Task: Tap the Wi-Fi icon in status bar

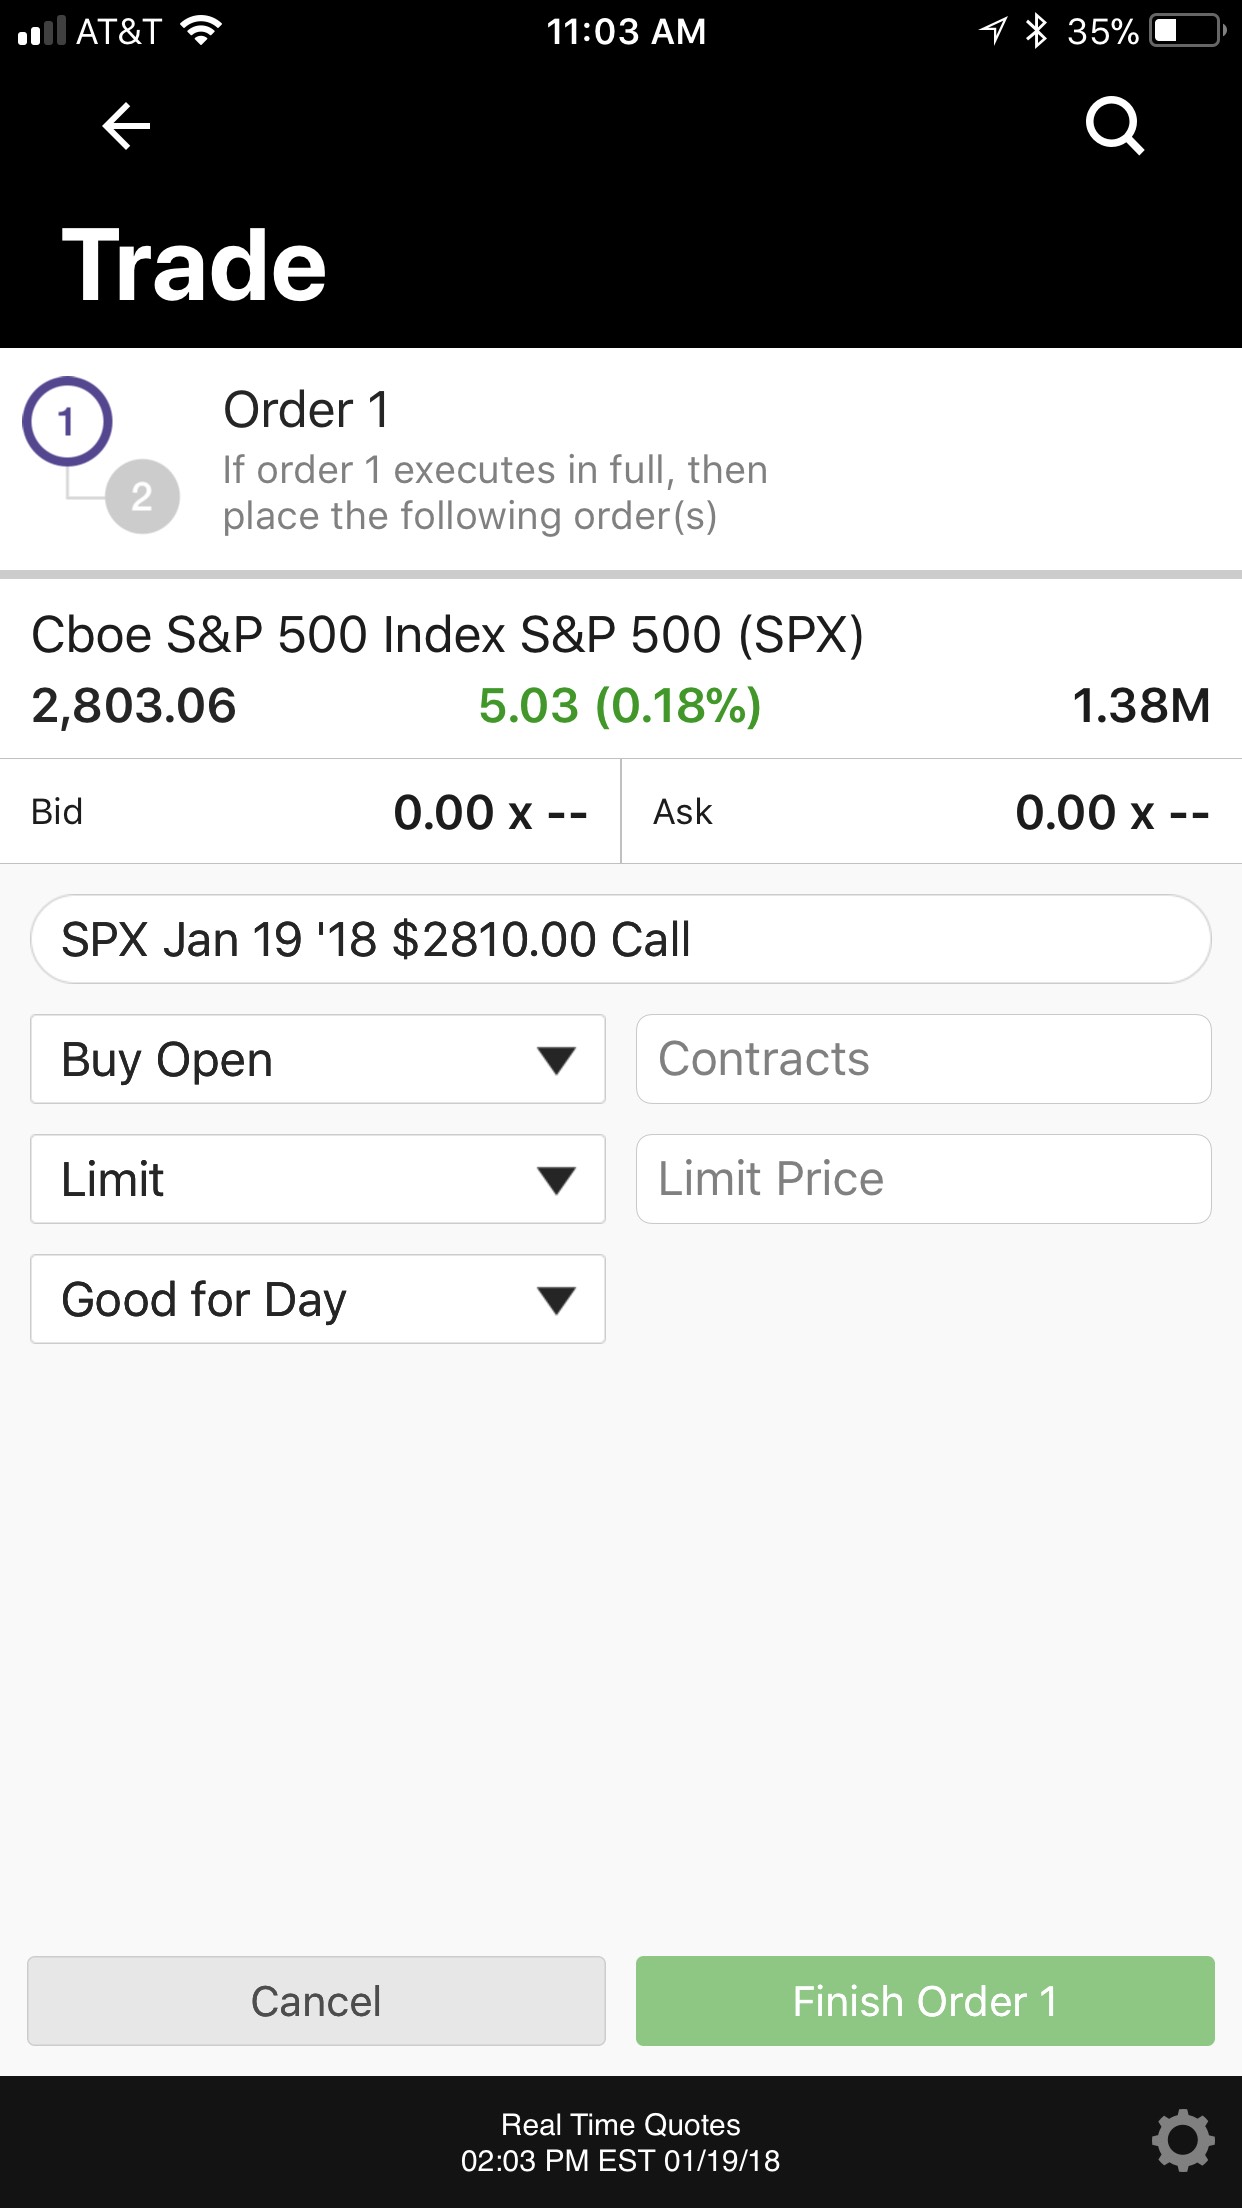Action: point(201,31)
